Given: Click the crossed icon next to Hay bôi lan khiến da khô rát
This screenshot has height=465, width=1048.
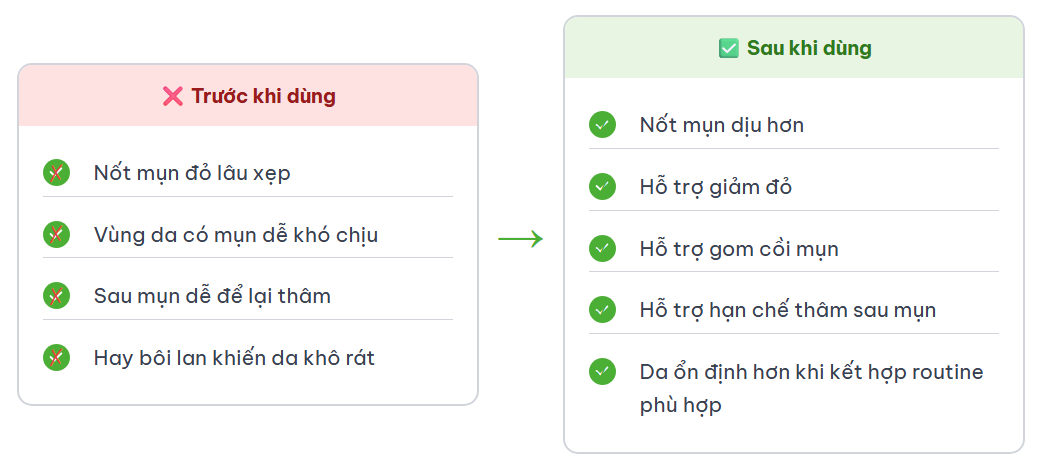Looking at the screenshot, I should [x=57, y=357].
